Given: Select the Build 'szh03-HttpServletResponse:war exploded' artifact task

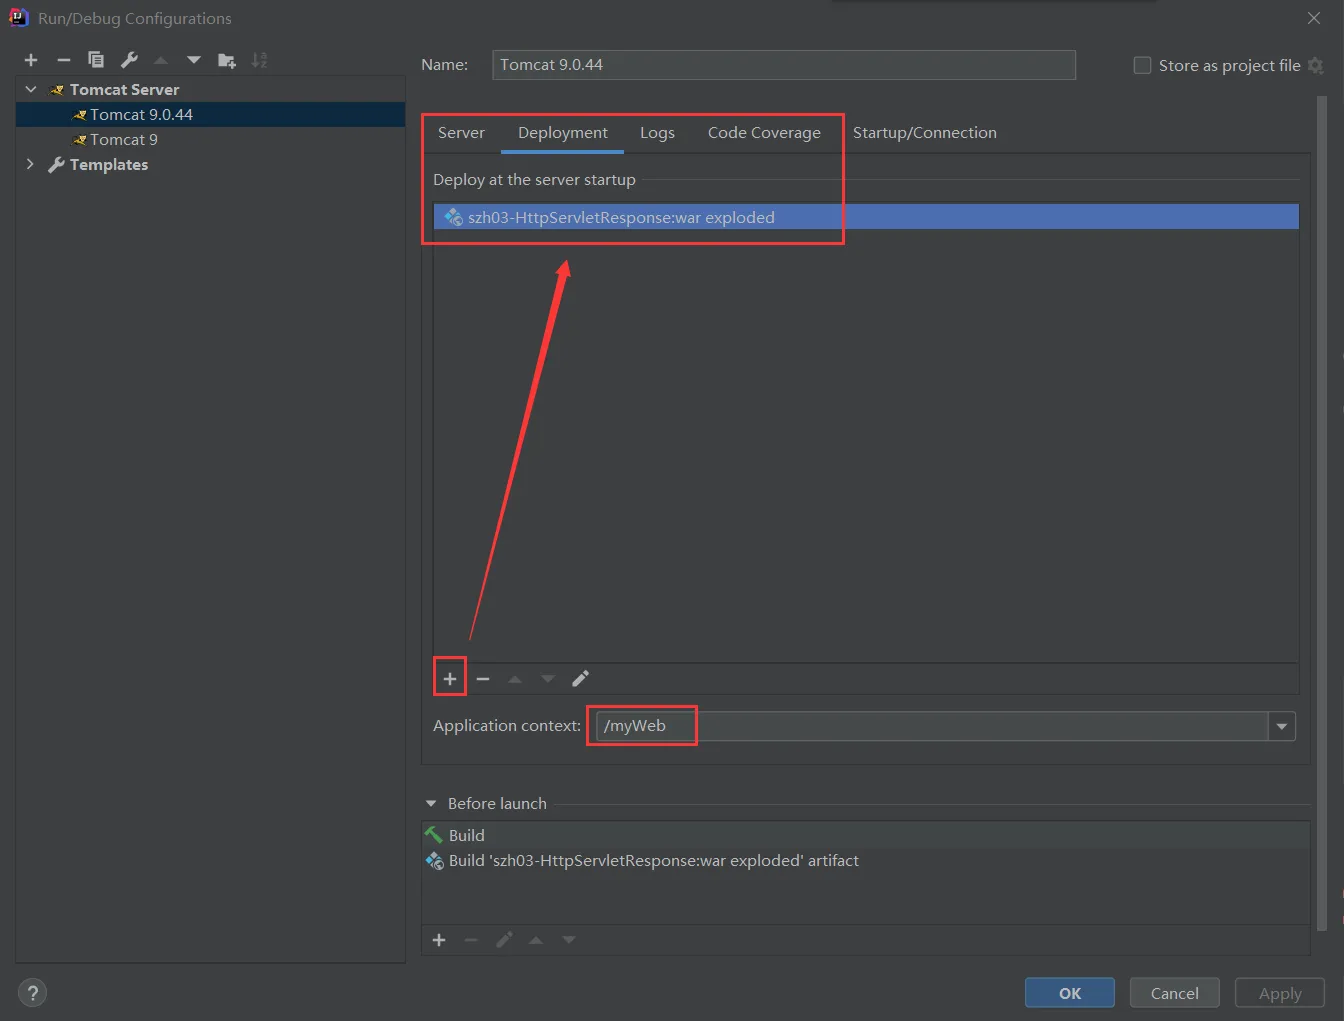Looking at the screenshot, I should (x=866, y=860).
